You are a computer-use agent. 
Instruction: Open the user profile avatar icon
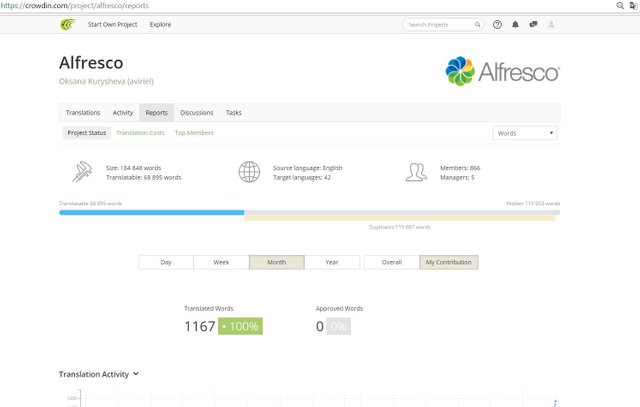pos(551,24)
